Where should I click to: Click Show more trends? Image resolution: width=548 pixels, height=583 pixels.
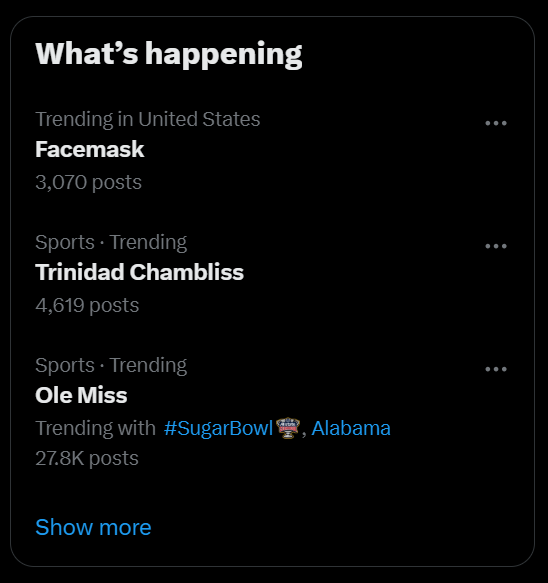(93, 527)
